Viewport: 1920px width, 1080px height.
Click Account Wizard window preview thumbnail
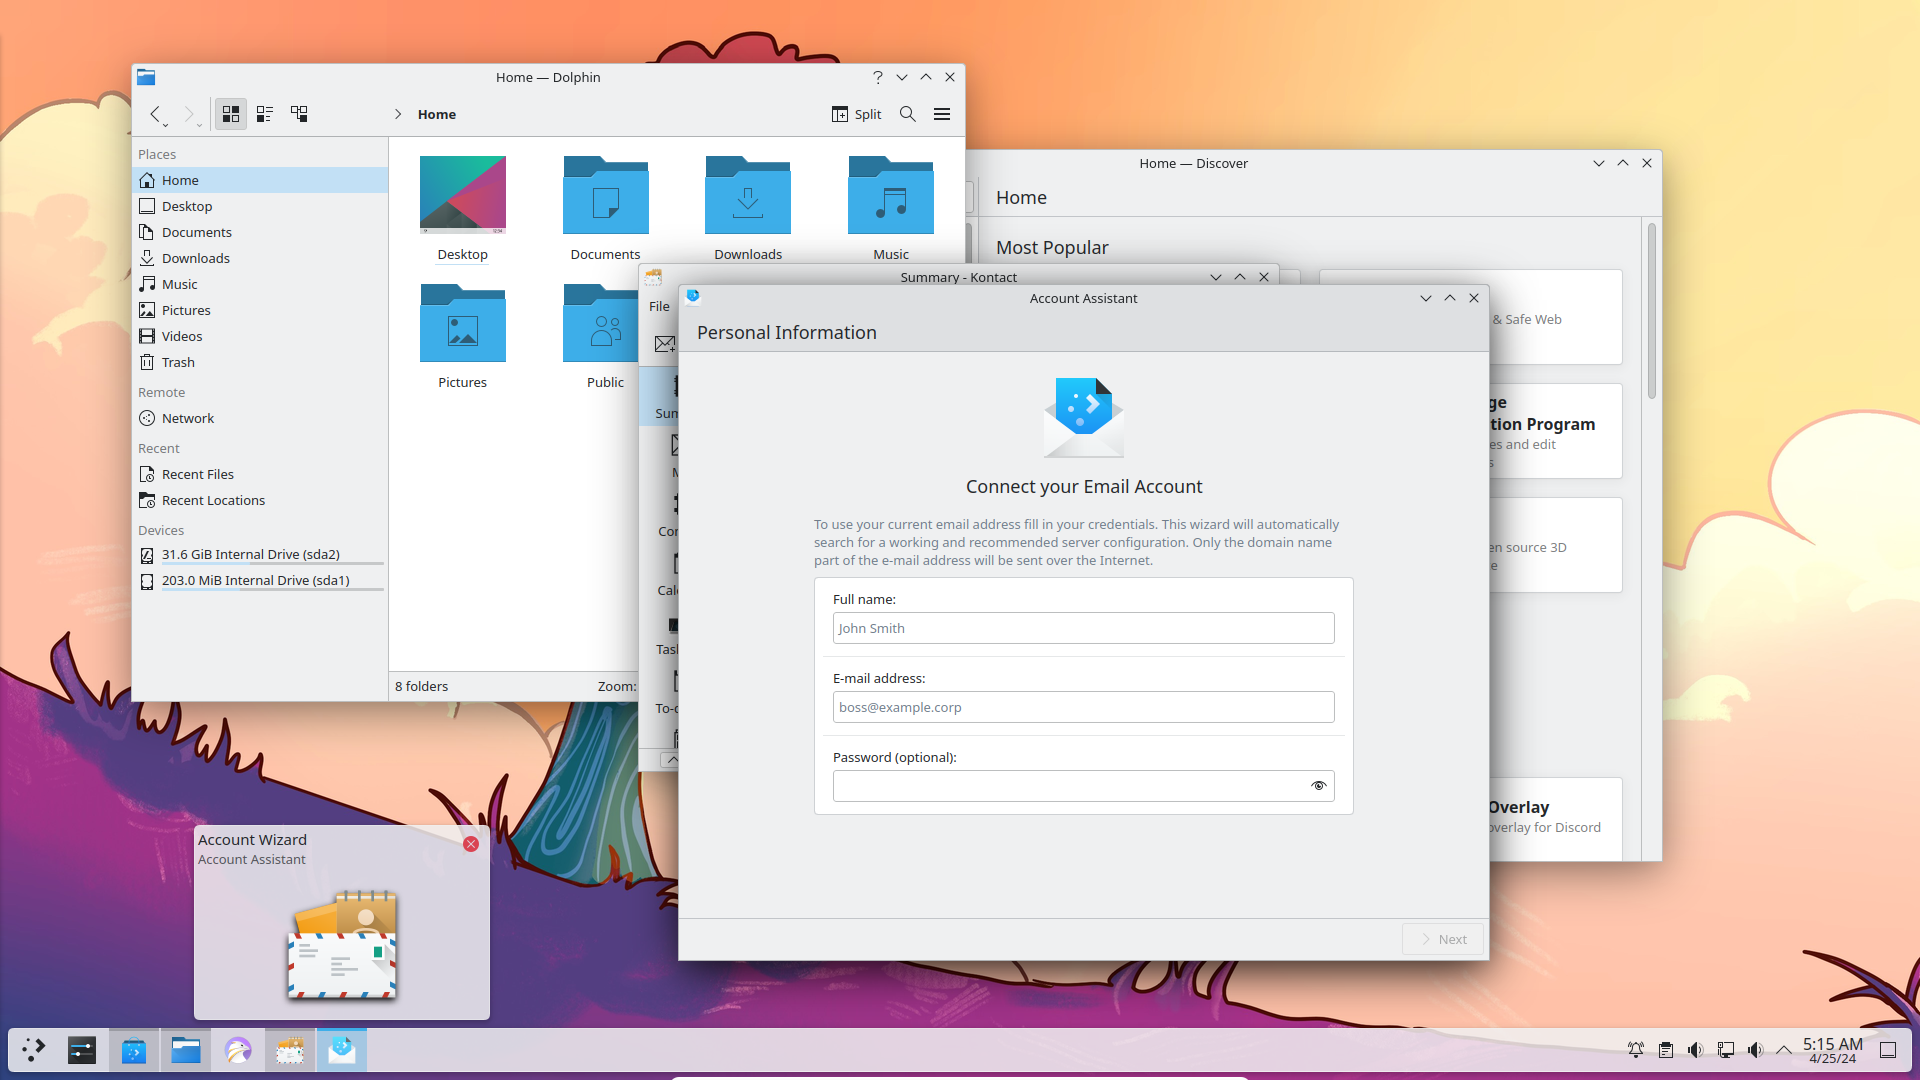click(x=342, y=944)
